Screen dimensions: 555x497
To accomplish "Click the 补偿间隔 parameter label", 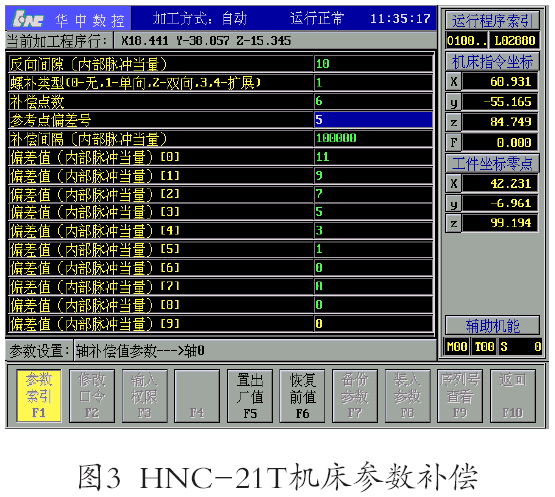I will coord(88,139).
